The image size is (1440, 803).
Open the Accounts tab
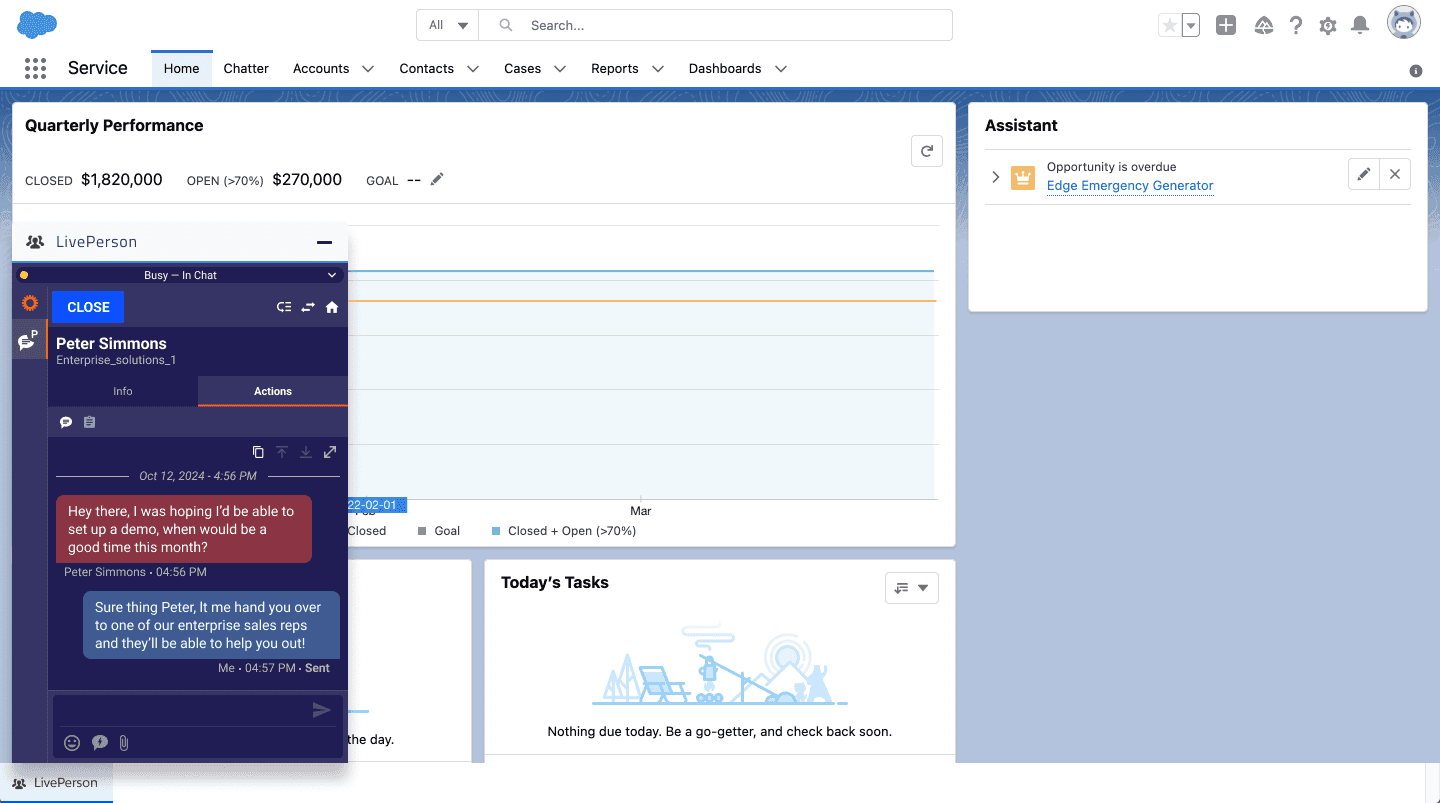tap(321, 68)
